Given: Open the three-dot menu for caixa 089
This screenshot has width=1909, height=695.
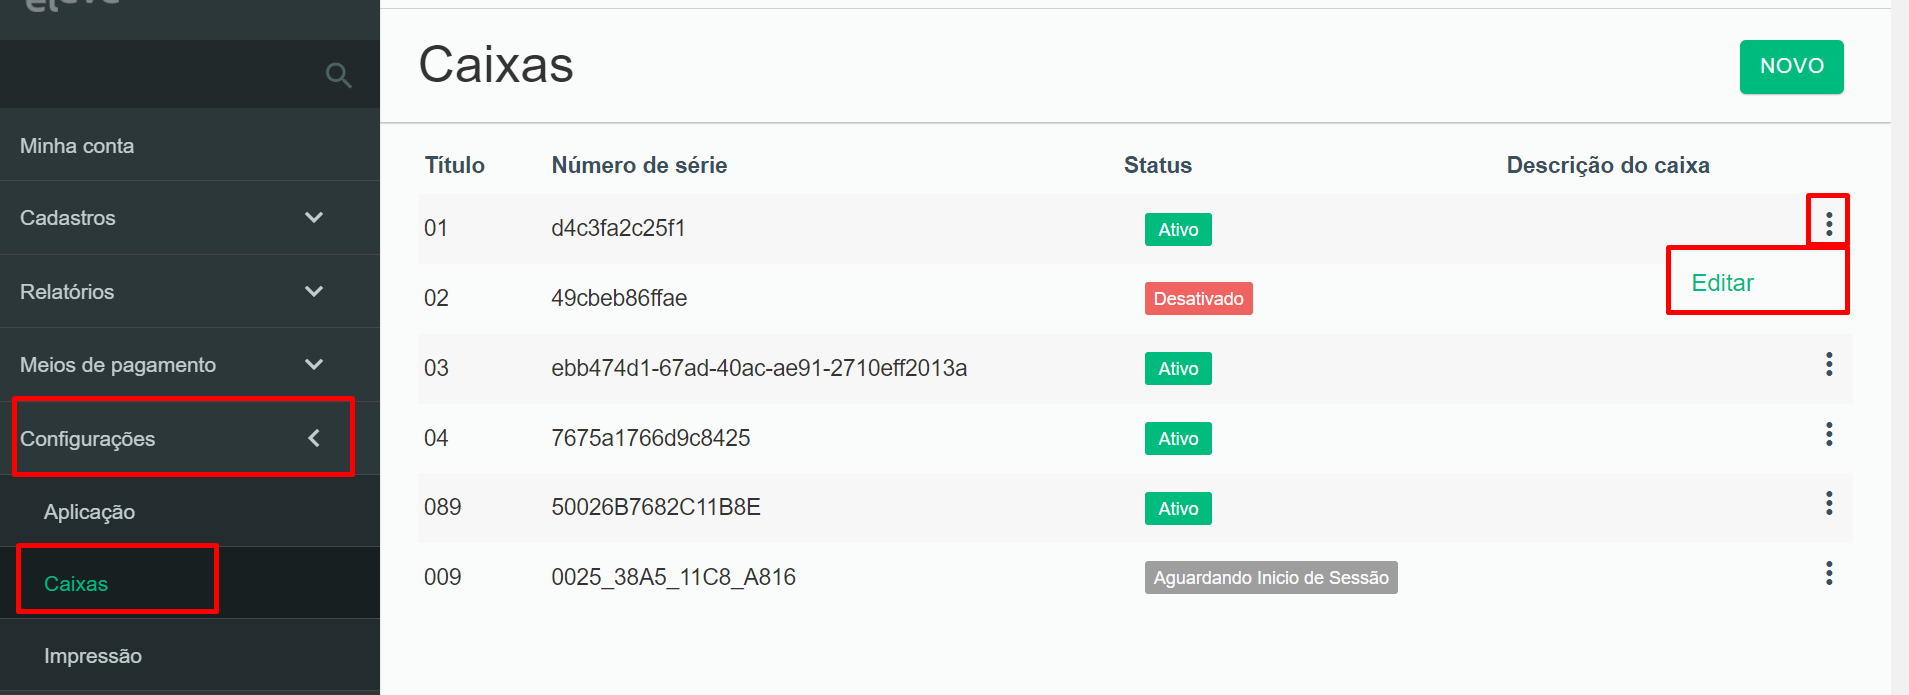Looking at the screenshot, I should (1829, 503).
